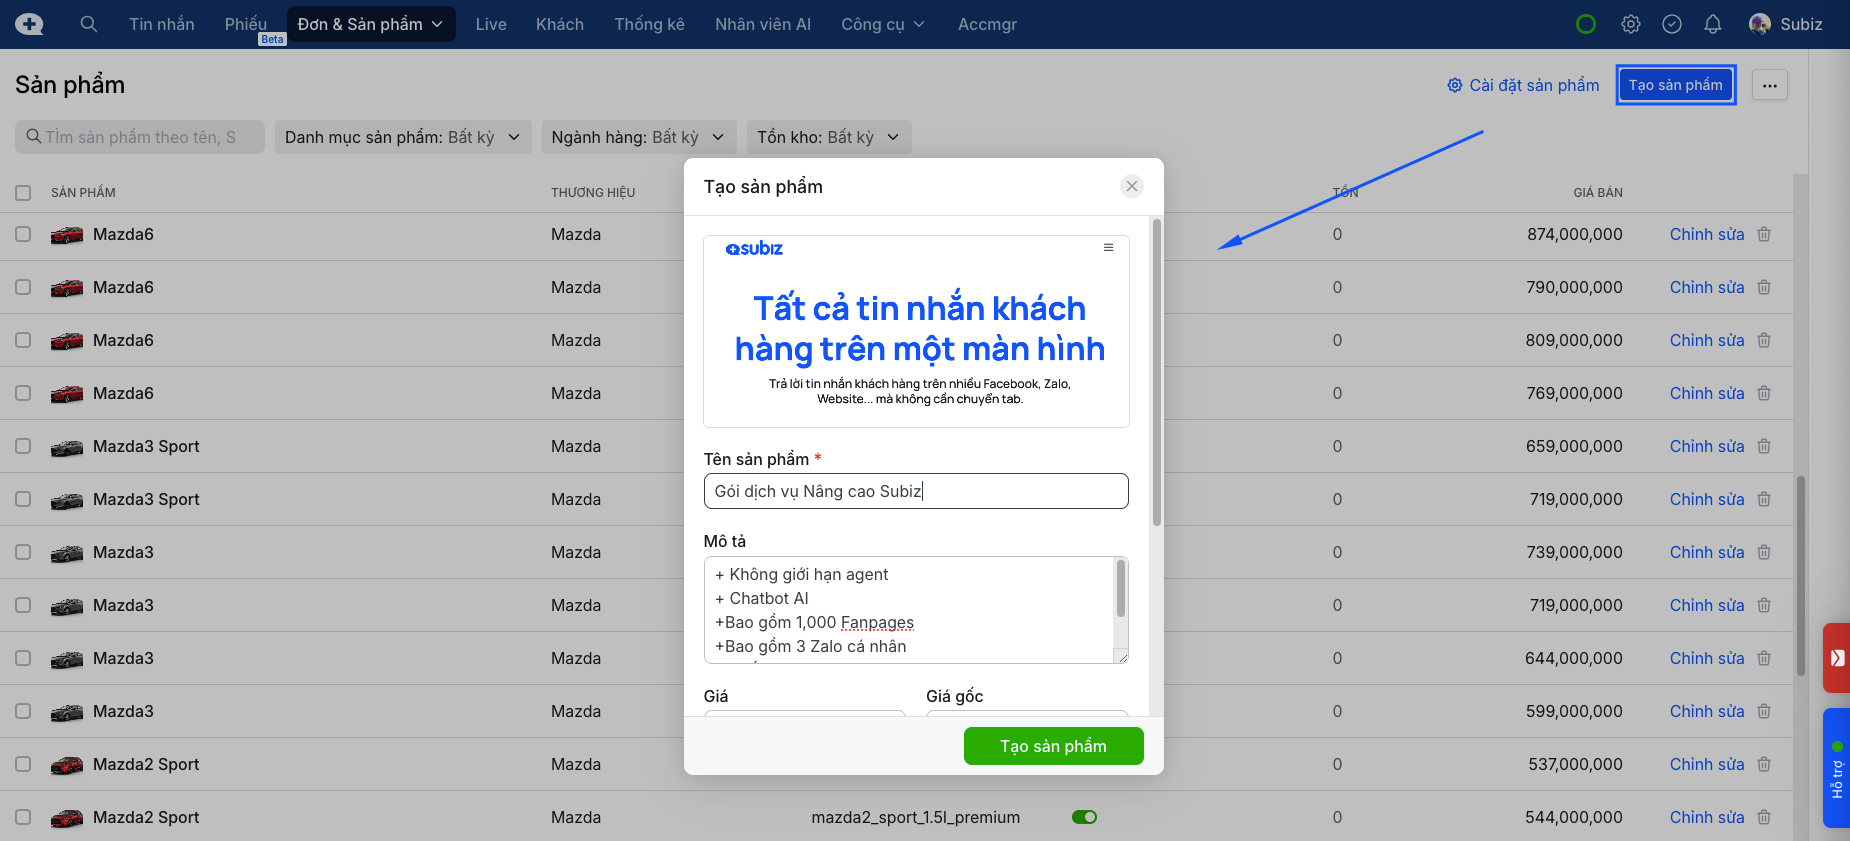The width and height of the screenshot is (1850, 841).
Task: Open the settings gear icon in header
Action: (1631, 24)
